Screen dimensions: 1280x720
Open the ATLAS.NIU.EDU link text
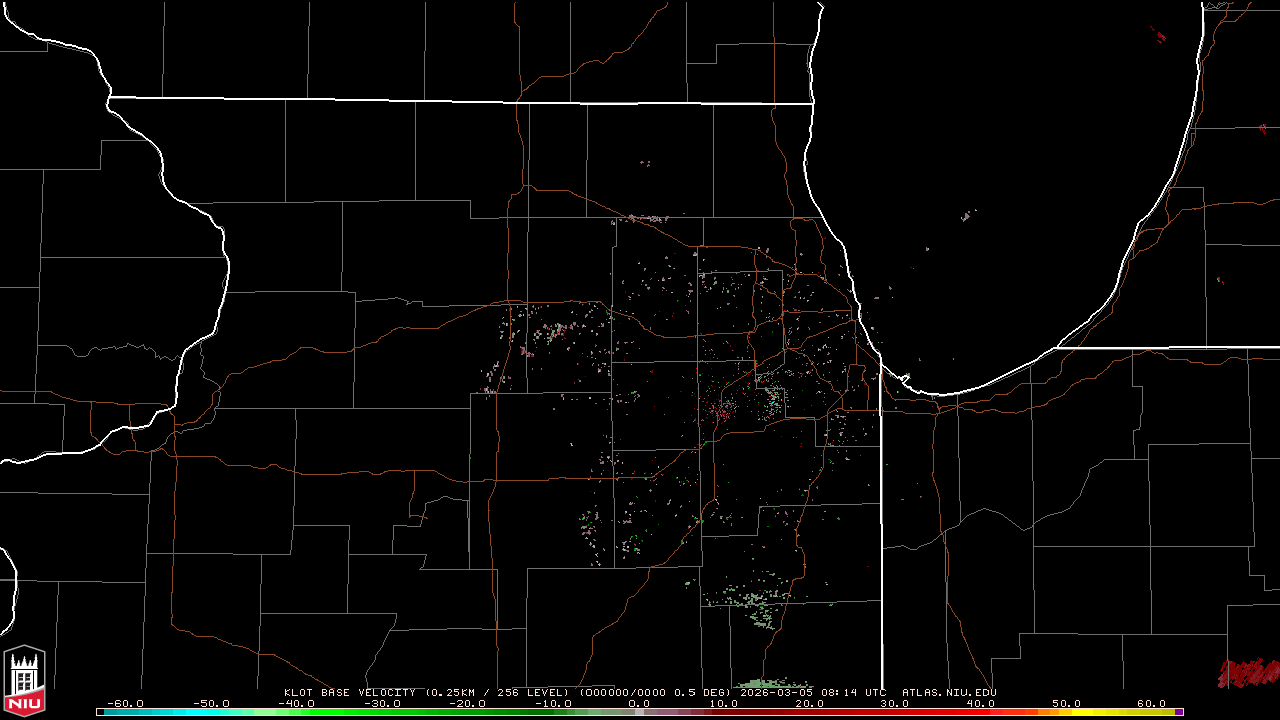(x=949, y=692)
